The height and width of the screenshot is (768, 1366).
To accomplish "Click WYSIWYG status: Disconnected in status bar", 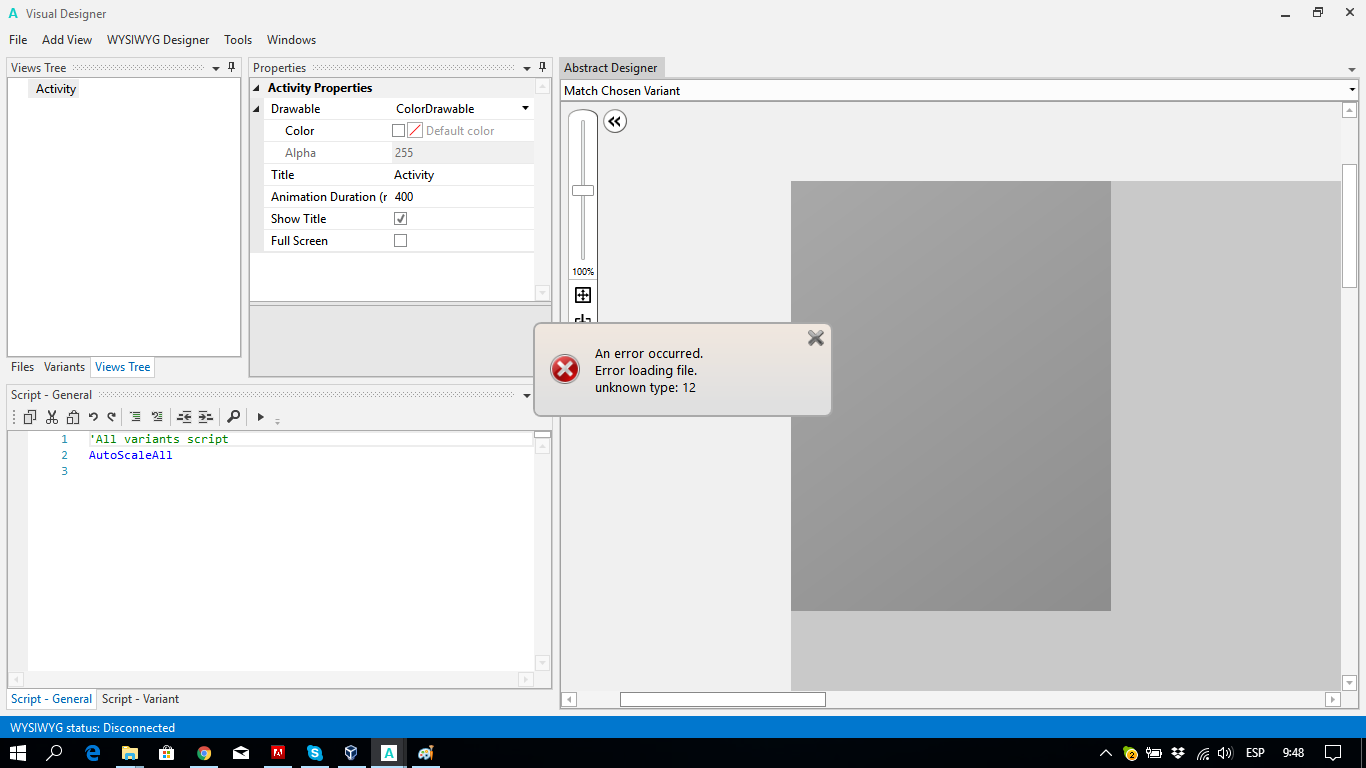I will (92, 728).
